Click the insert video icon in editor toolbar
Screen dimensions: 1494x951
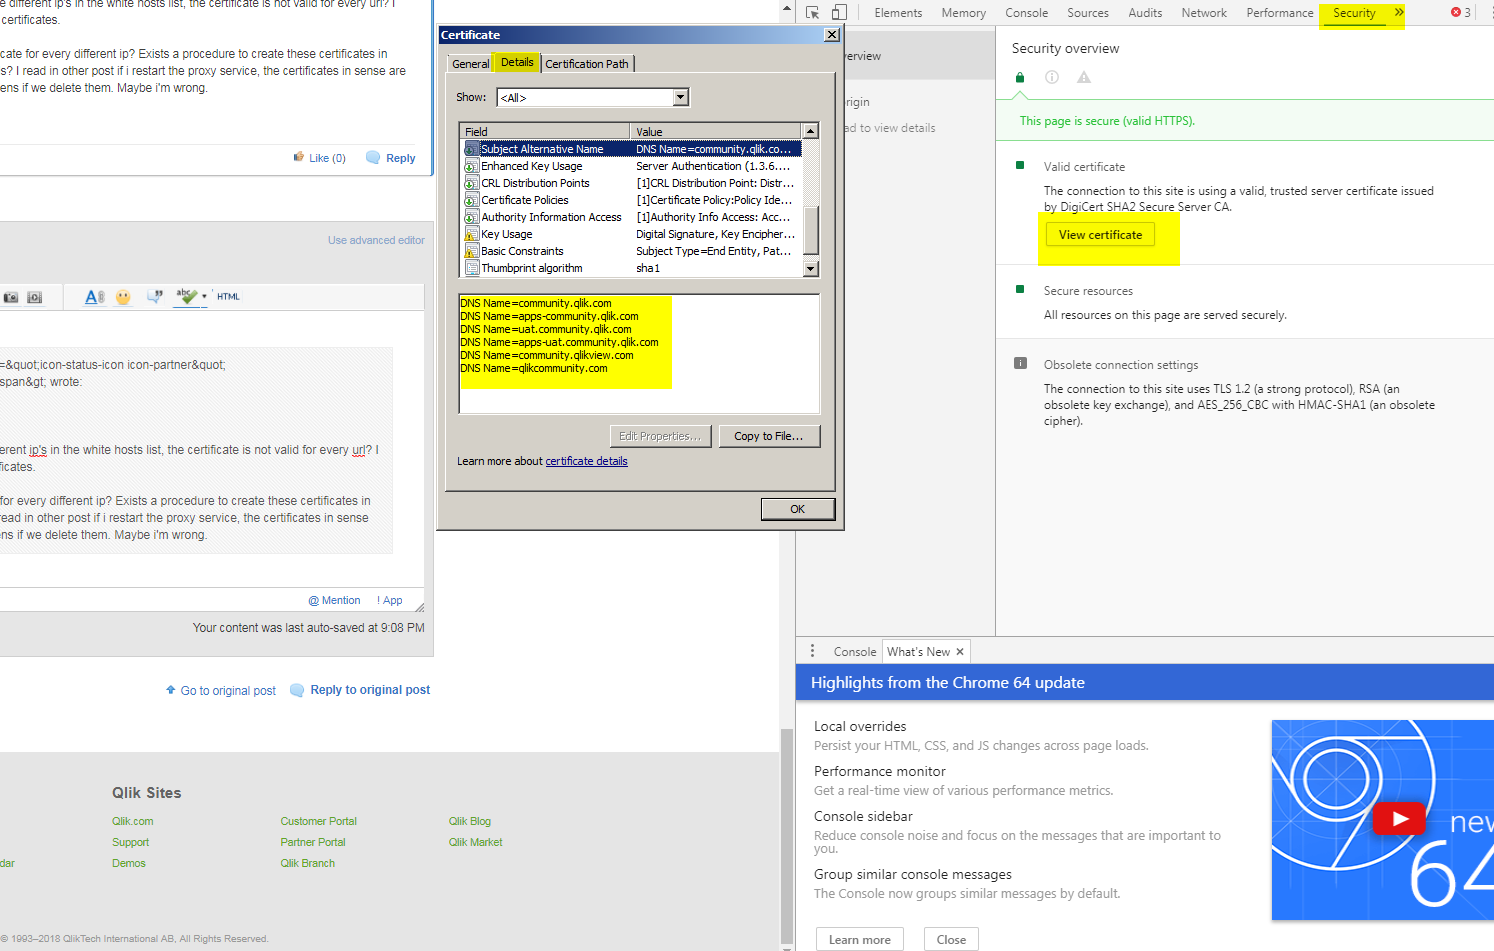coord(35,297)
